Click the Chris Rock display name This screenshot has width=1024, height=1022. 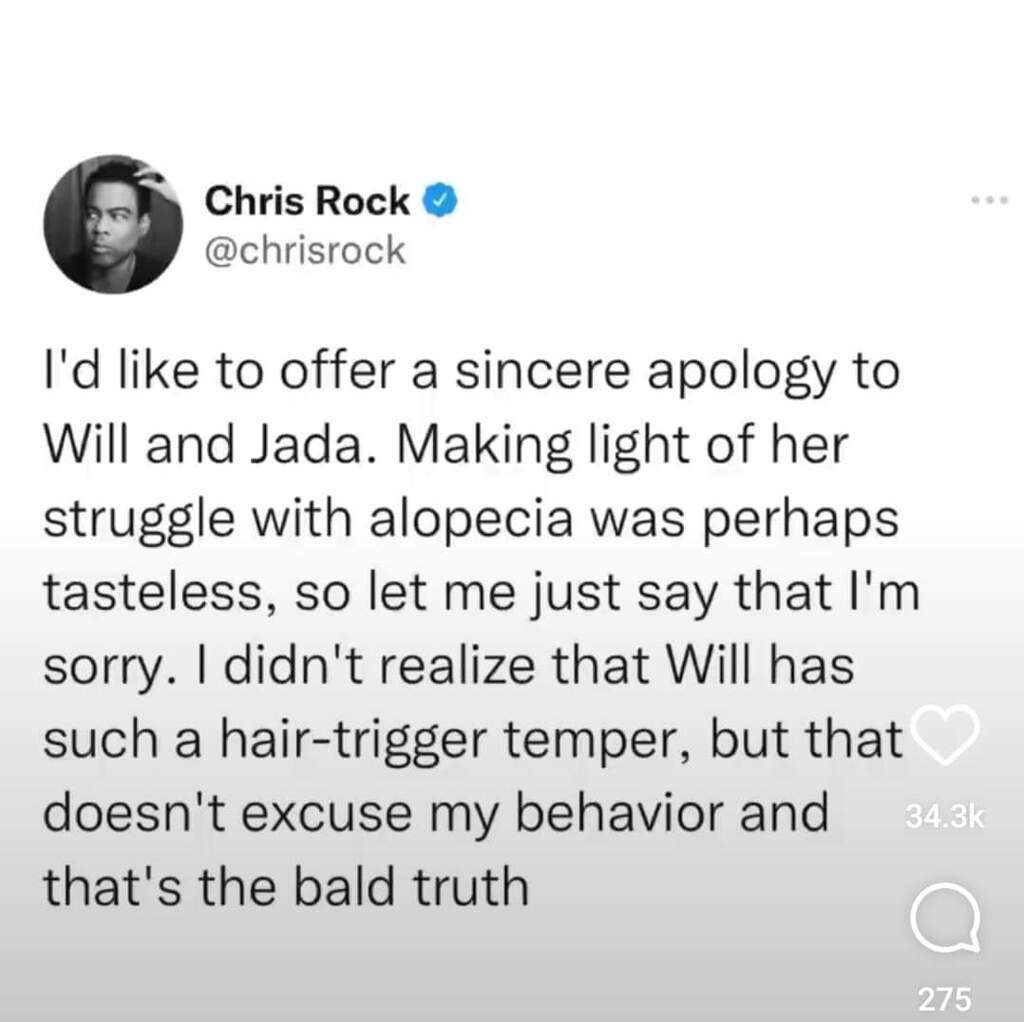point(307,200)
